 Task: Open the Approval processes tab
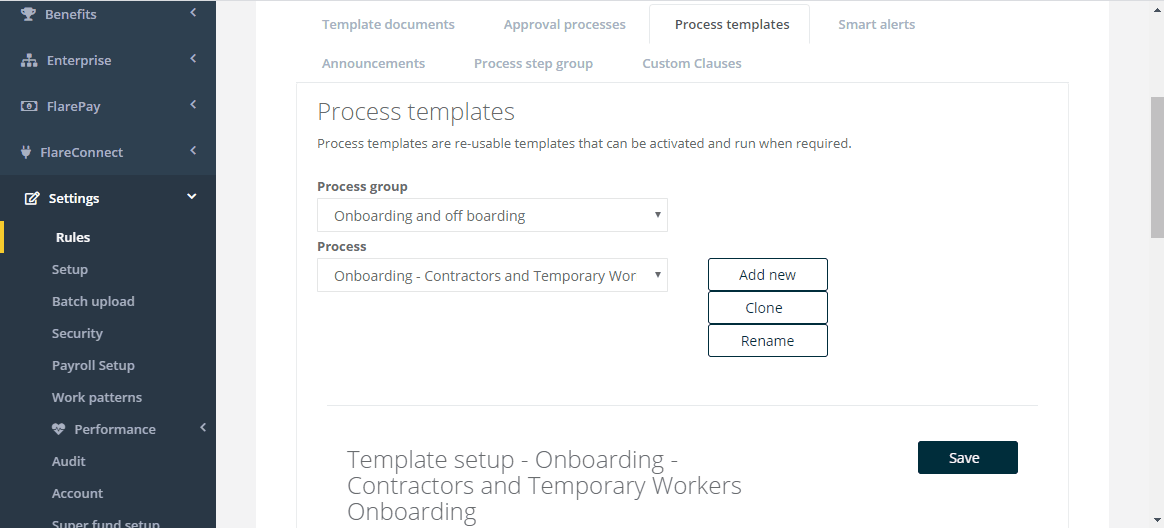point(564,25)
